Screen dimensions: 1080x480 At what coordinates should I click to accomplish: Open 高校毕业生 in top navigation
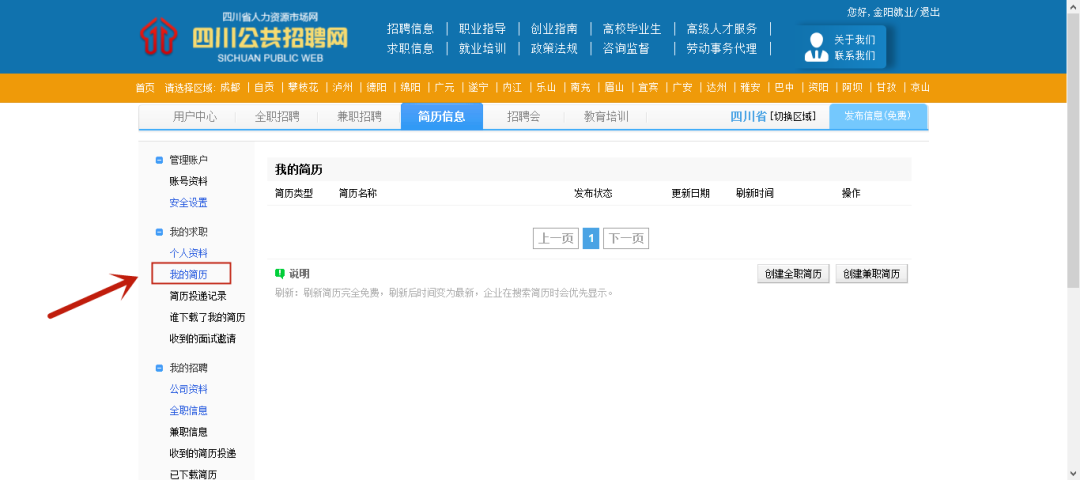(x=632, y=29)
